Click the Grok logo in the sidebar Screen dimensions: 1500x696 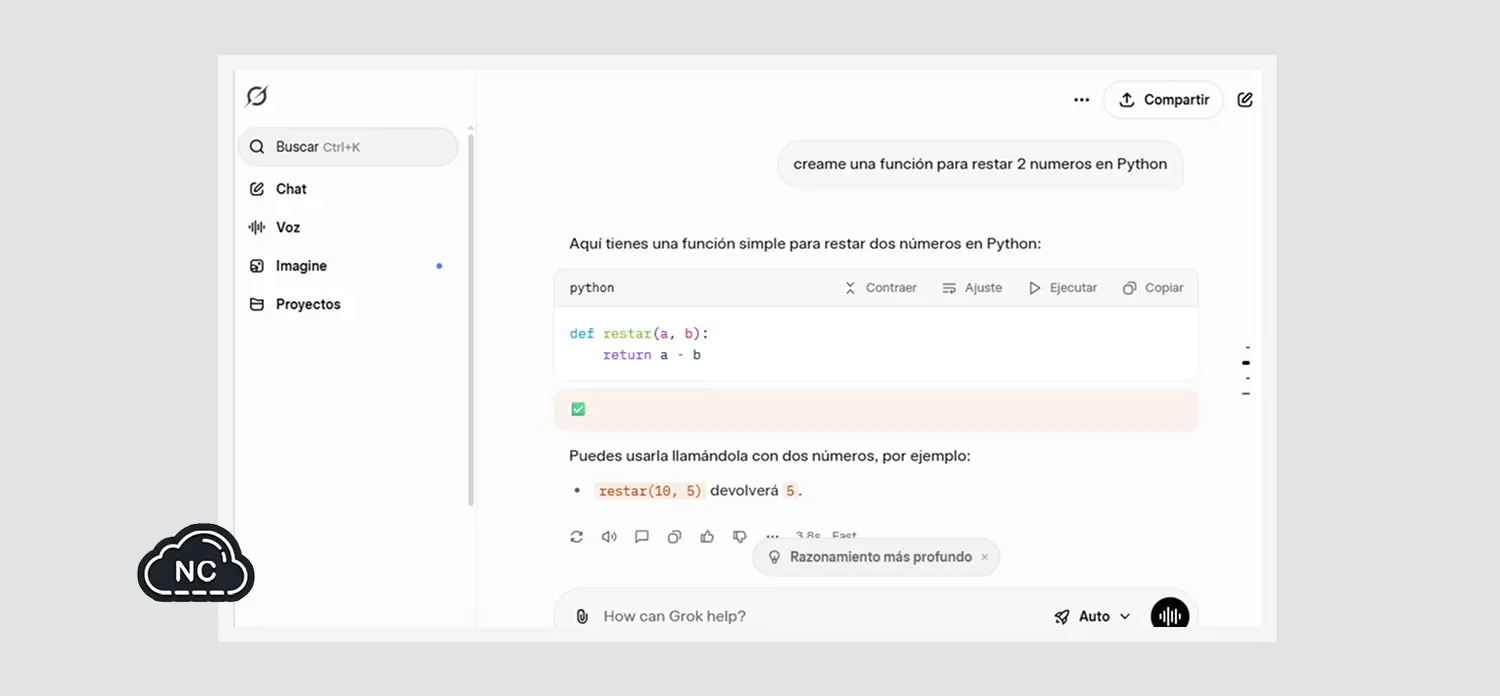click(x=257, y=97)
